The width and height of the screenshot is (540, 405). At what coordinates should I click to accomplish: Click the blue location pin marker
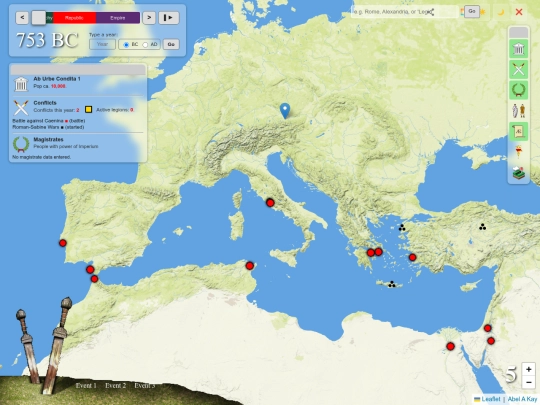click(x=285, y=111)
